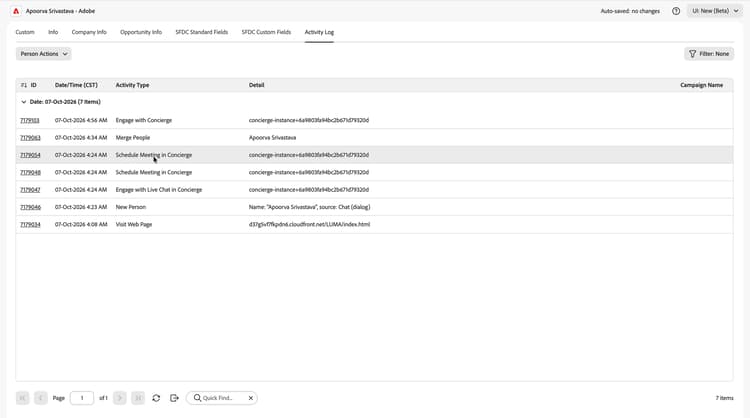Click the page number input field
Screen dimensions: 750x418
pos(82,398)
